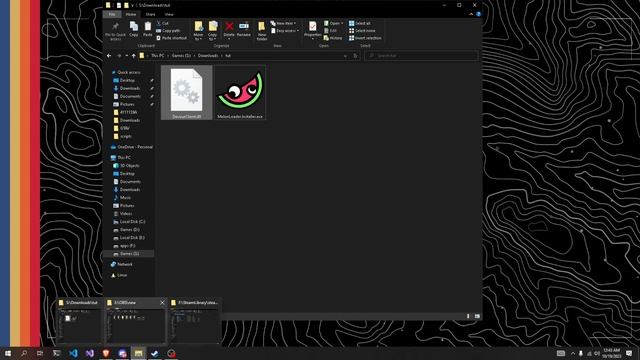Go up one folder level
The image size is (640, 360).
pos(133,56)
